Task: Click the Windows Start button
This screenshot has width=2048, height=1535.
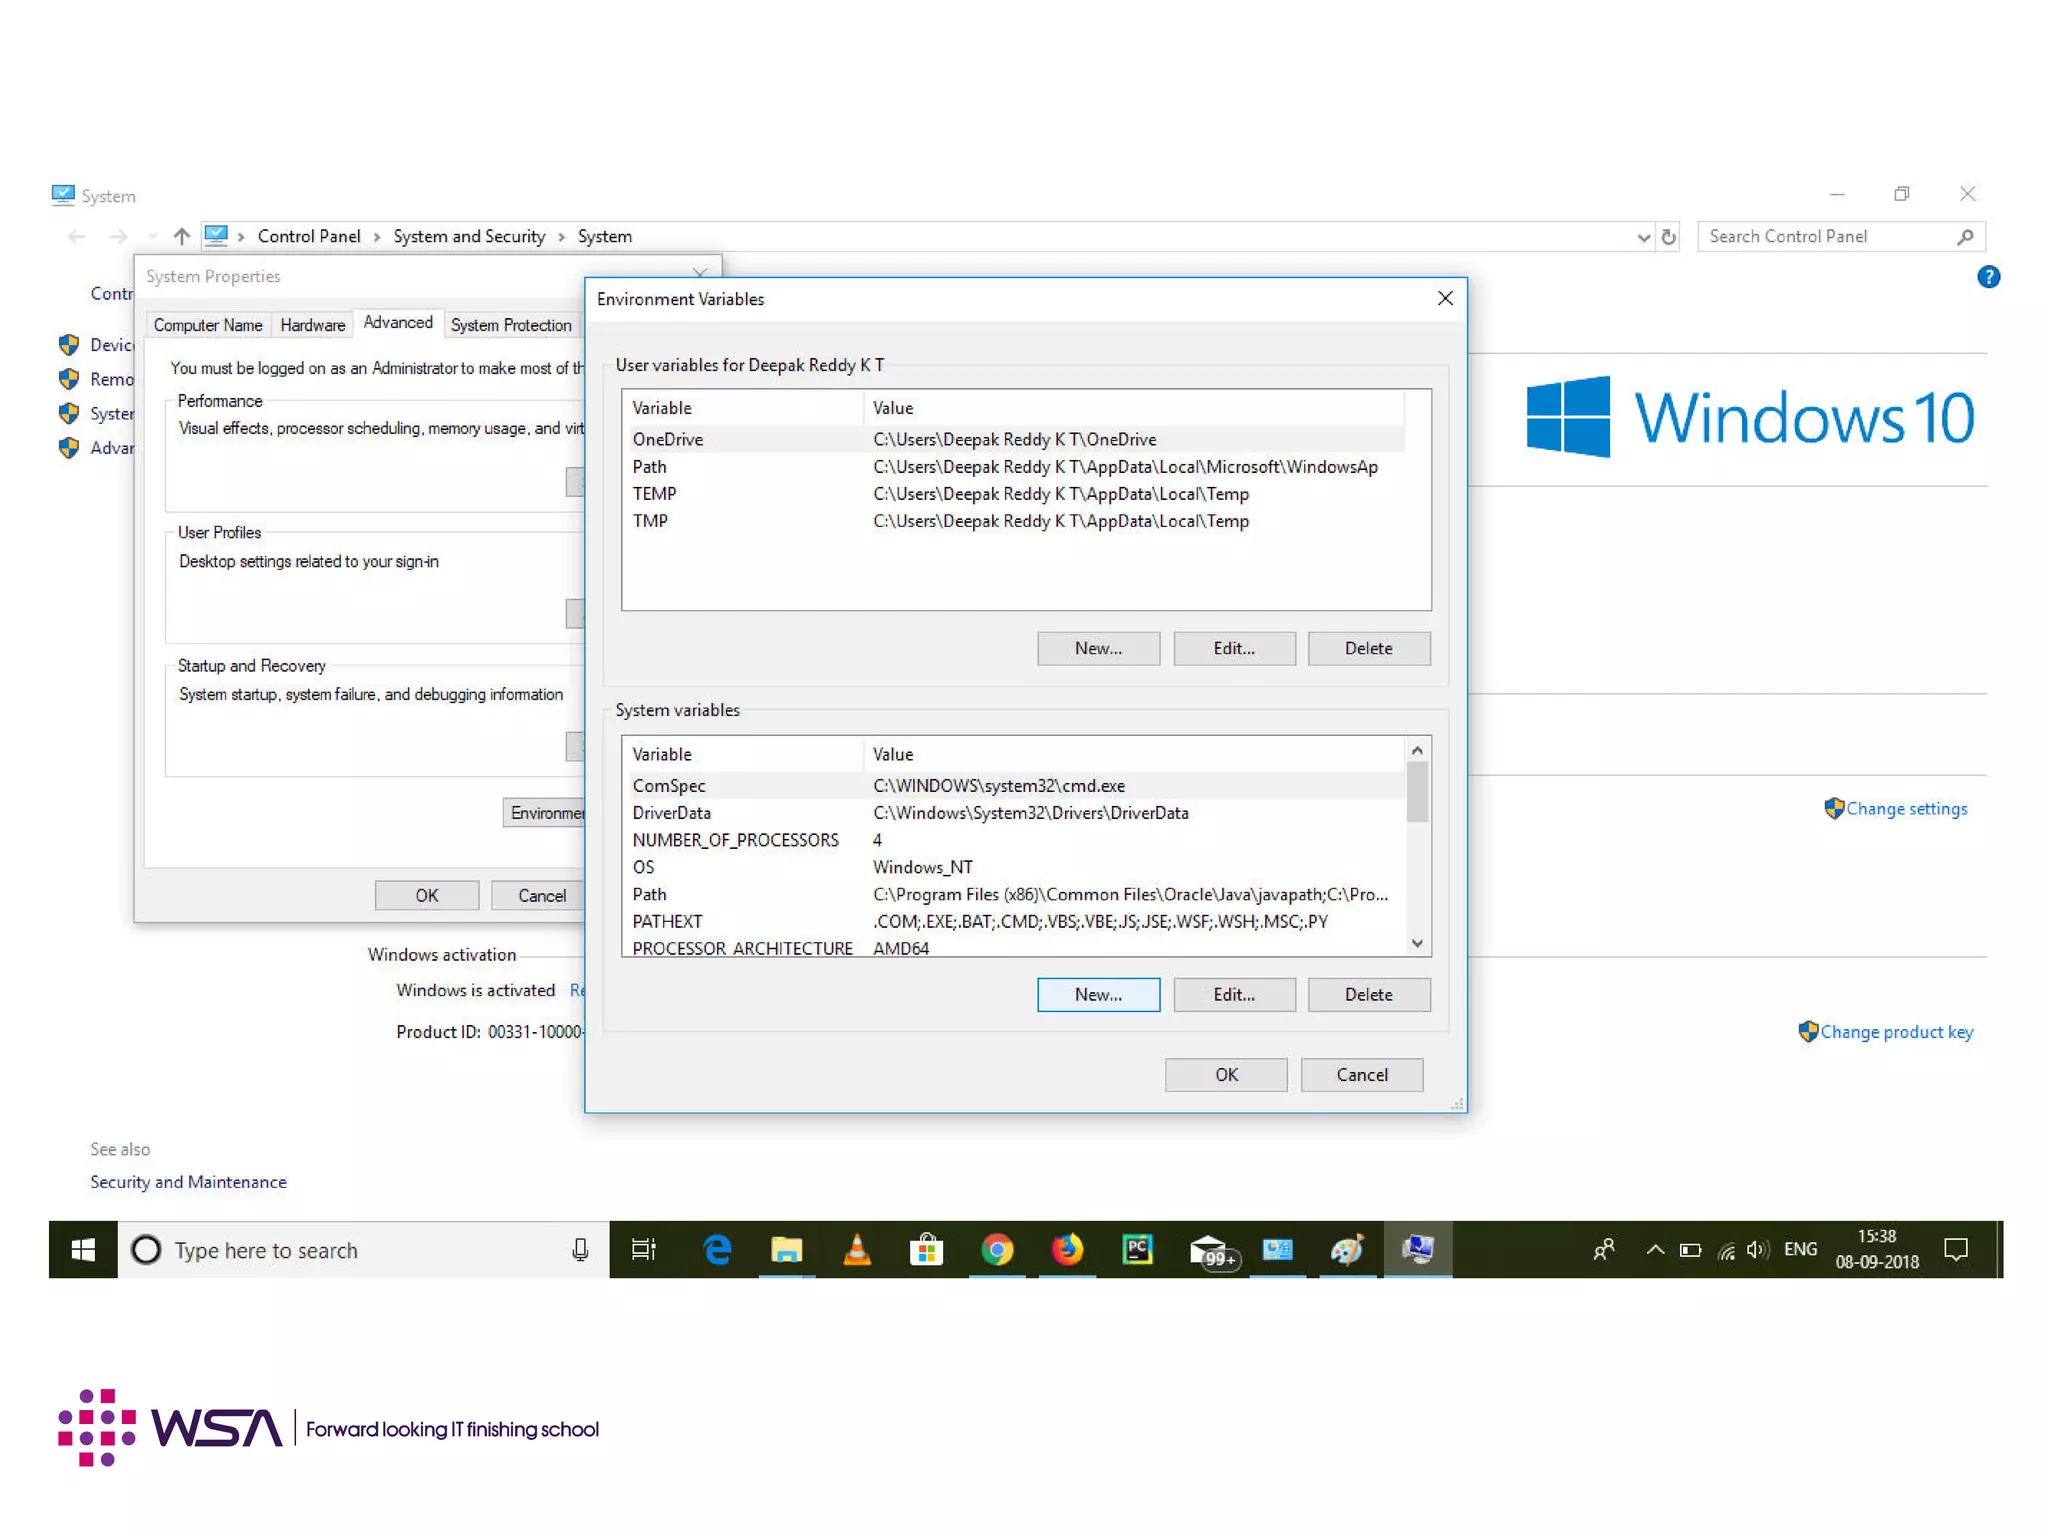Action: (x=83, y=1249)
